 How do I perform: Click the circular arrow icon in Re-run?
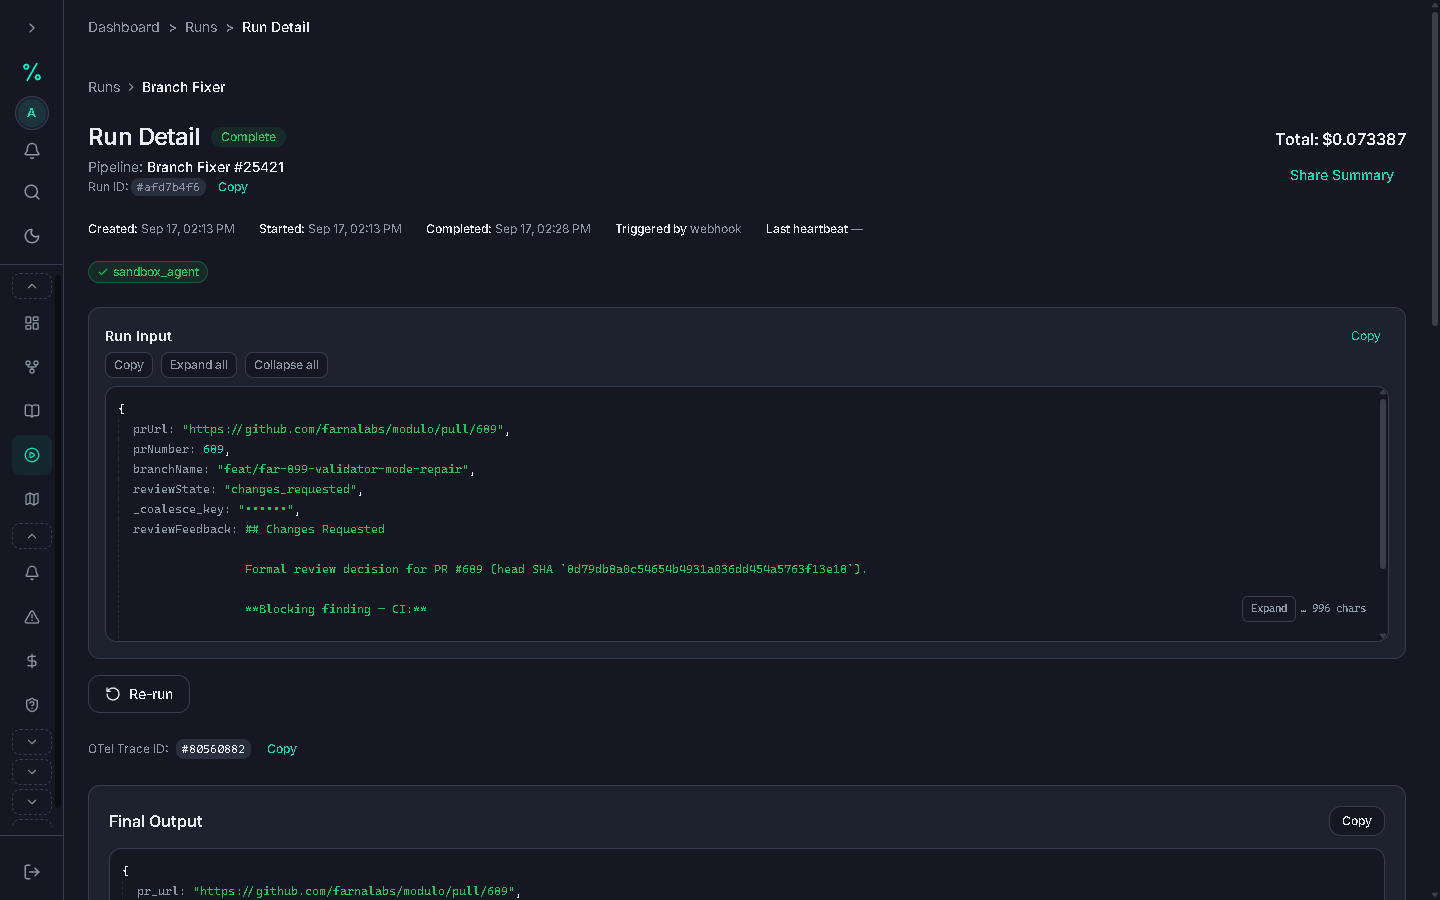(113, 694)
